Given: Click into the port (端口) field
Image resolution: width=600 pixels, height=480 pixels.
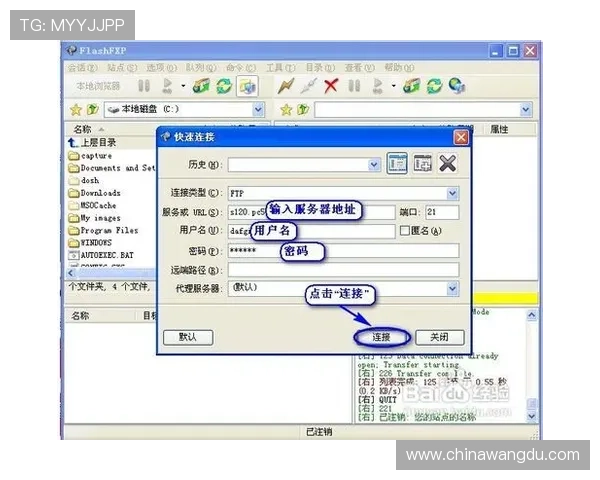Looking at the screenshot, I should point(442,212).
